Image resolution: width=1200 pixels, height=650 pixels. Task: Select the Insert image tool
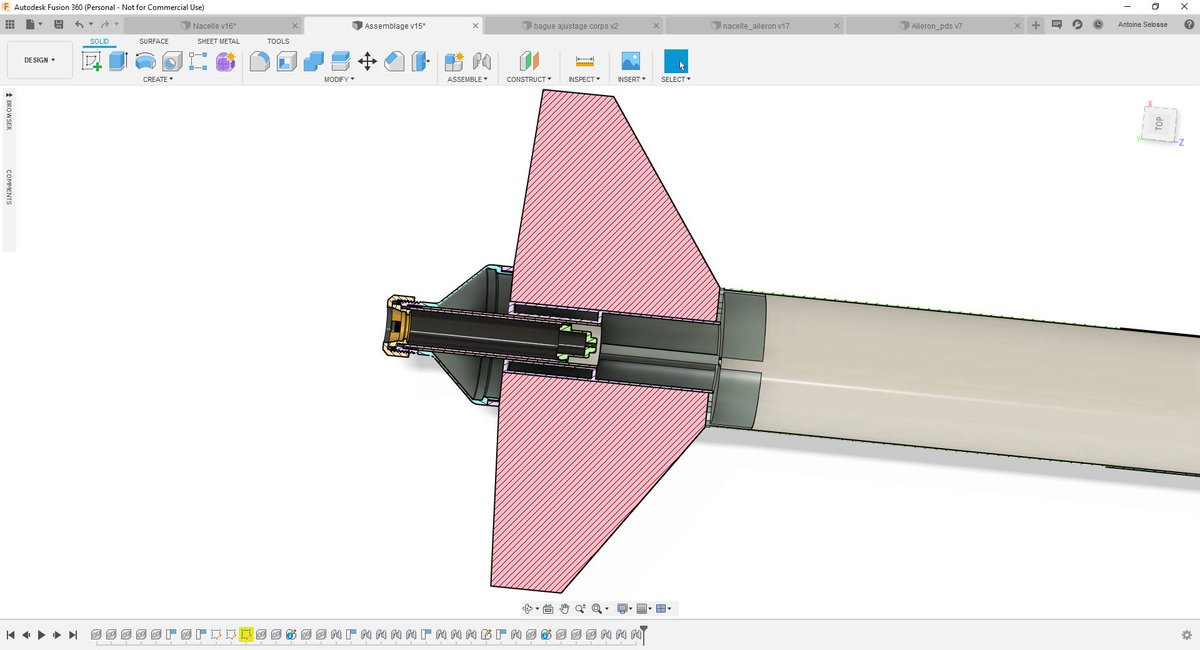pos(630,61)
